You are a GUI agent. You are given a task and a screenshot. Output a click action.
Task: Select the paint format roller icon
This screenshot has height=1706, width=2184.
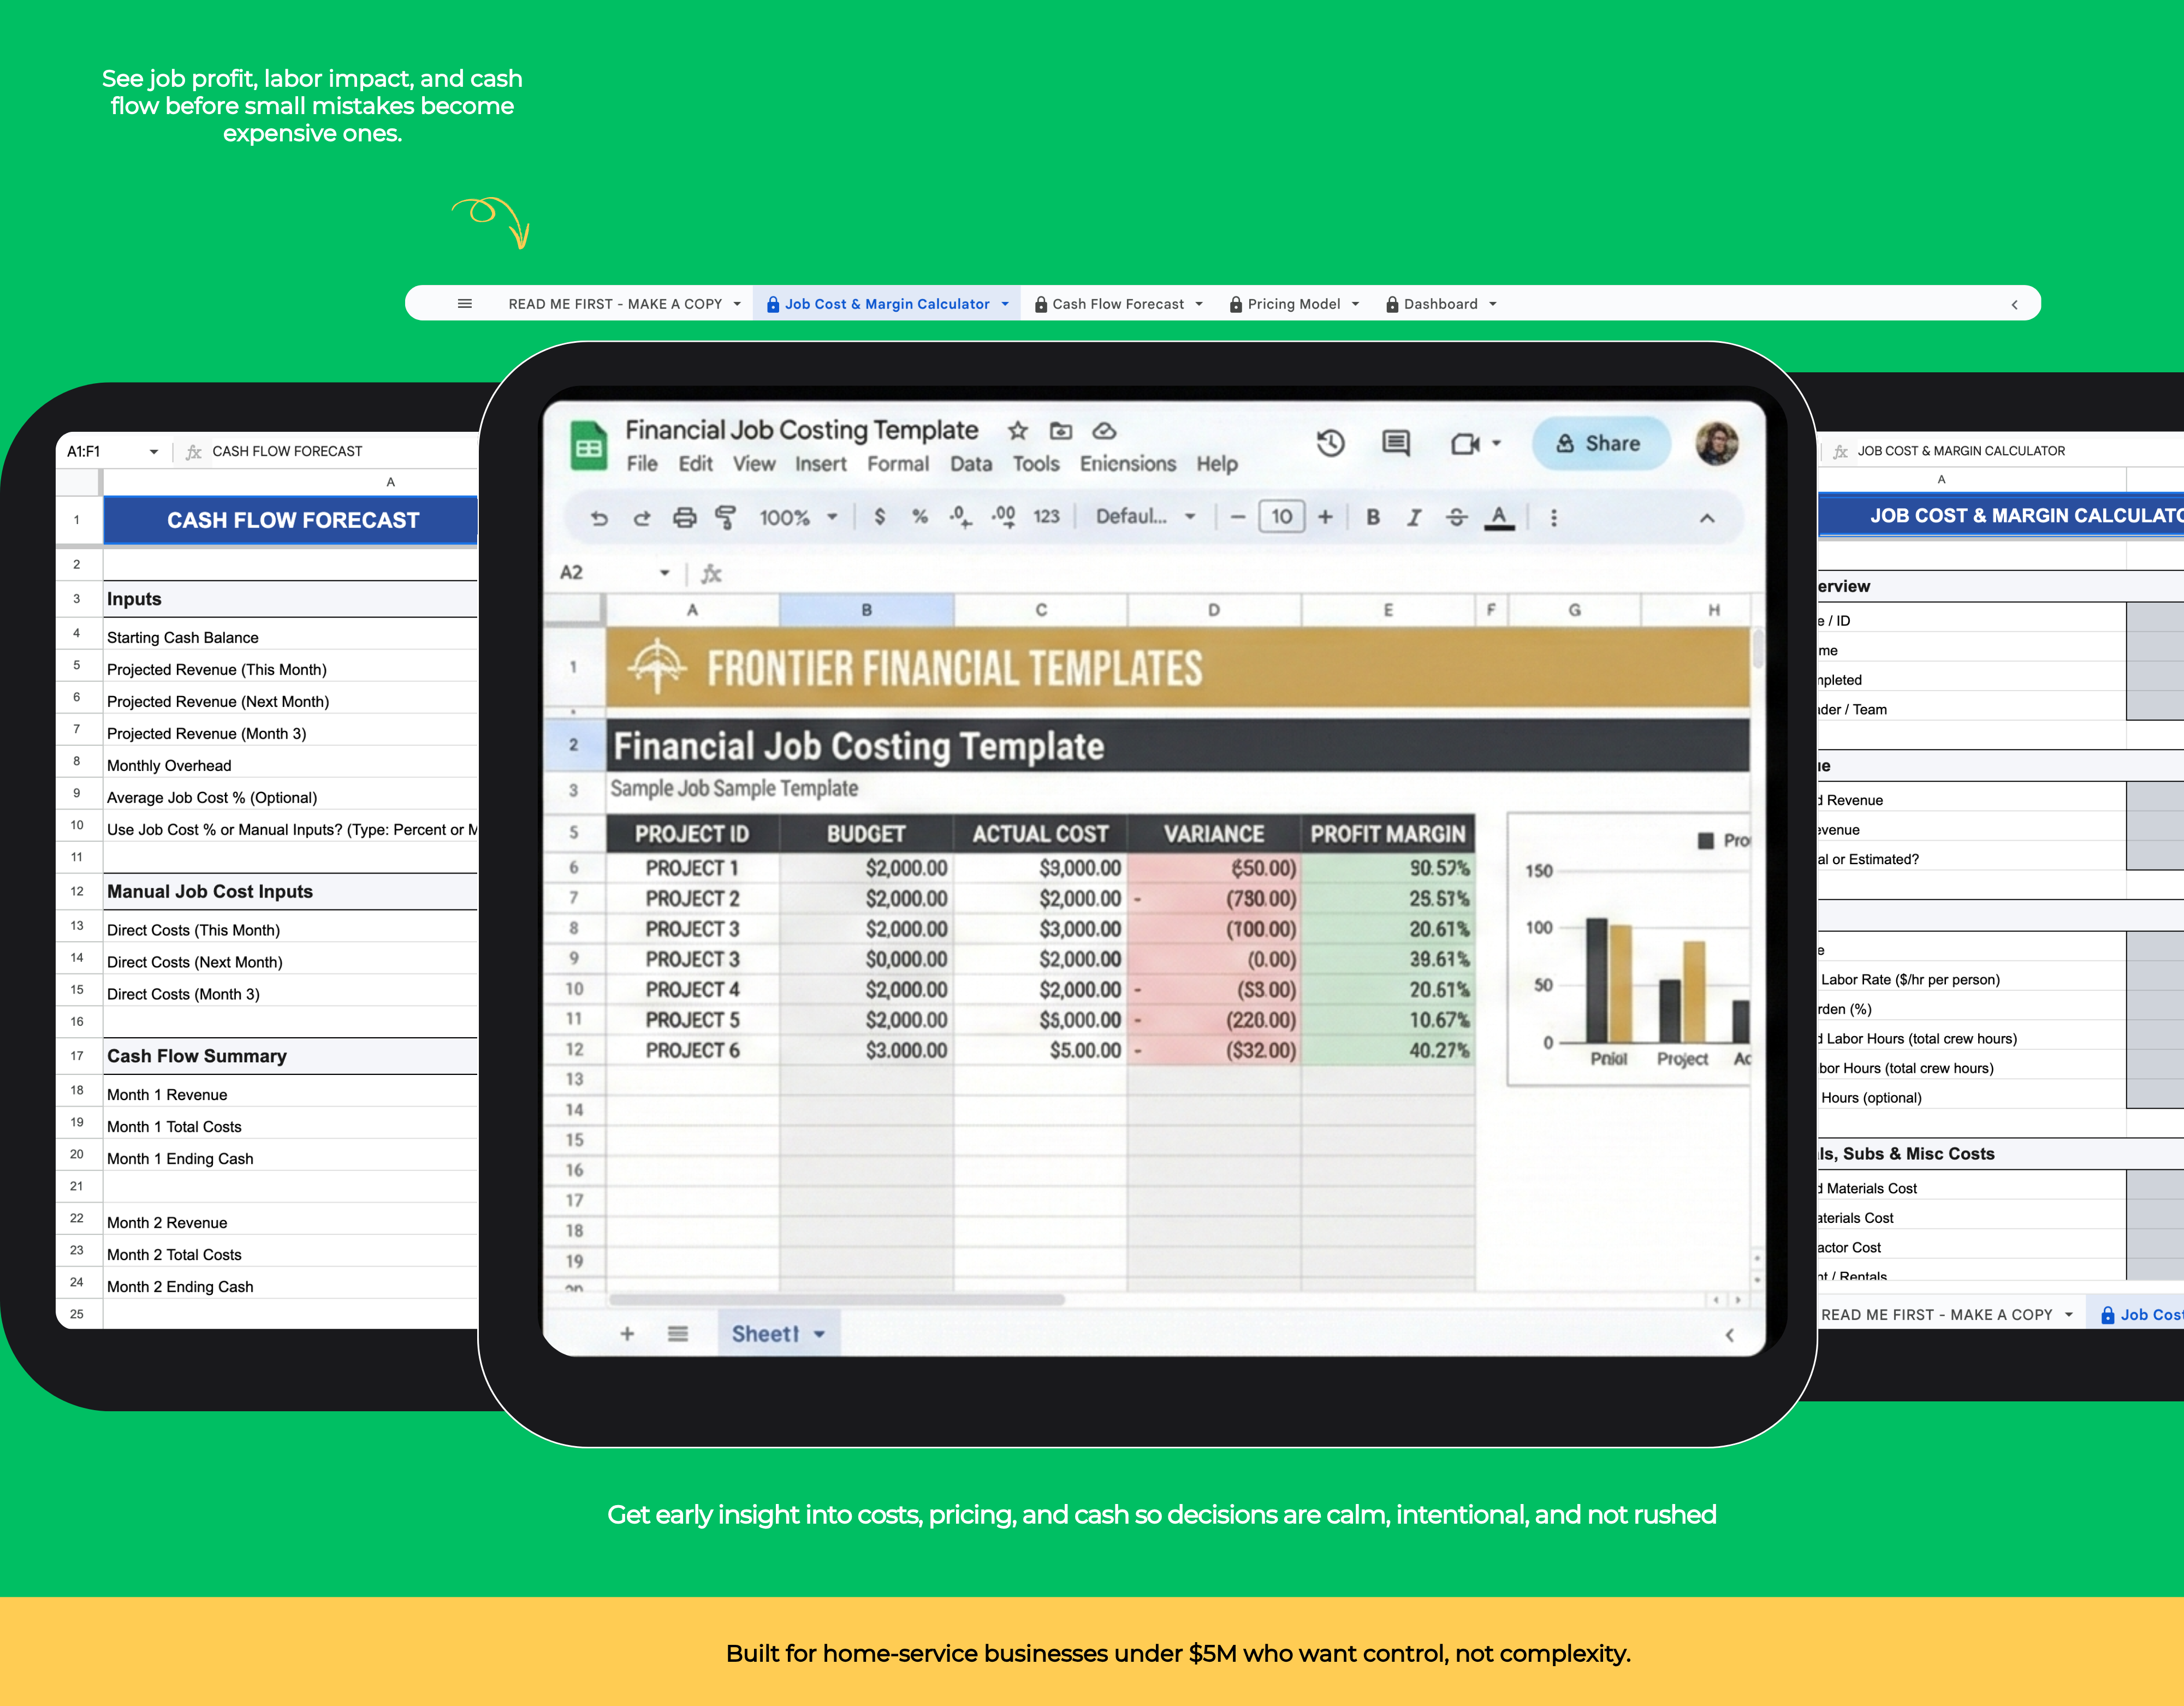pos(726,518)
